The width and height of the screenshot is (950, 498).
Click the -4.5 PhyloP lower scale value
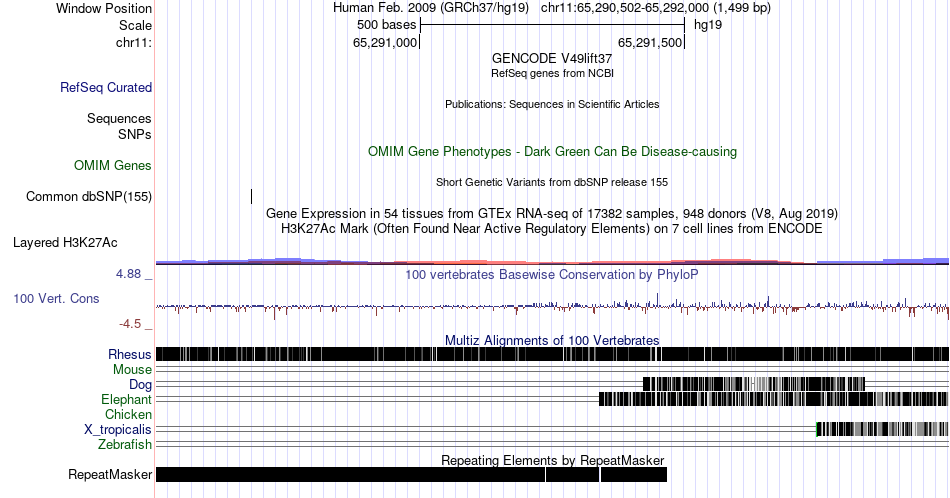[130, 324]
